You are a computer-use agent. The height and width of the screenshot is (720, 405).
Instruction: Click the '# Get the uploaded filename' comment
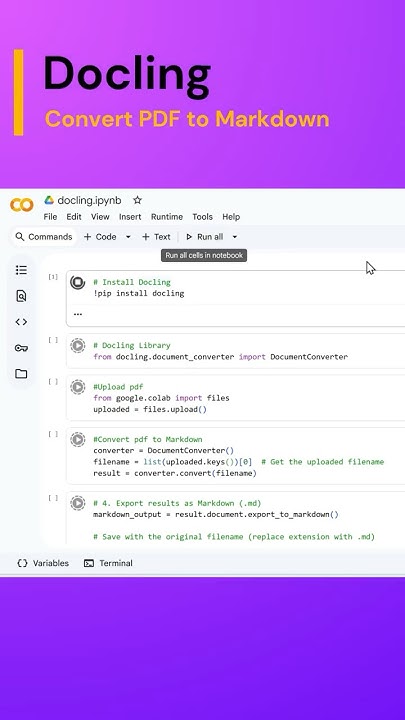point(322,461)
